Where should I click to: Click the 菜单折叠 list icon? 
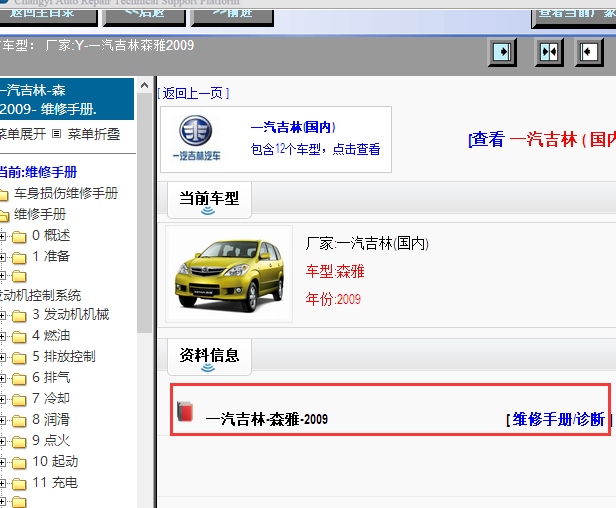tap(57, 134)
